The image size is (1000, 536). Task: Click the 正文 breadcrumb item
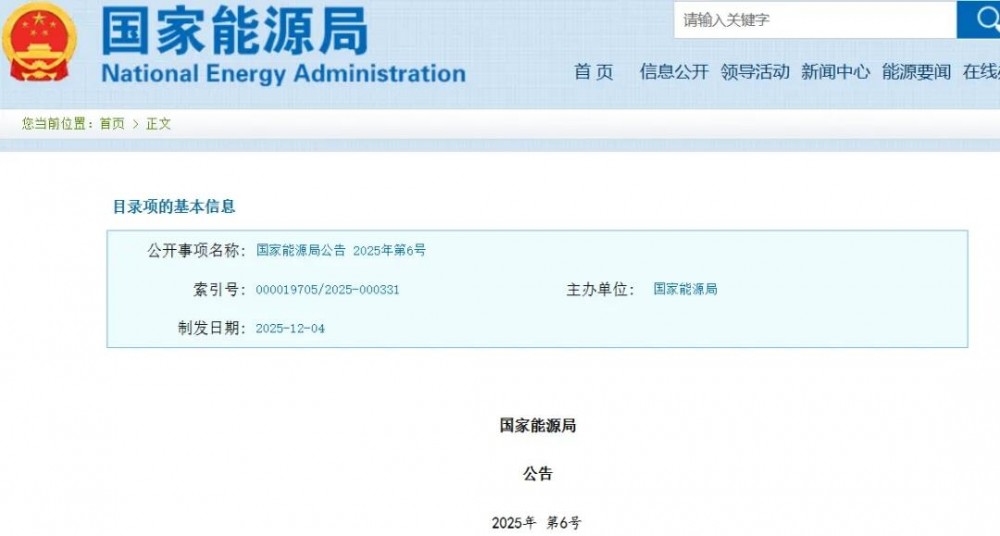coord(159,124)
